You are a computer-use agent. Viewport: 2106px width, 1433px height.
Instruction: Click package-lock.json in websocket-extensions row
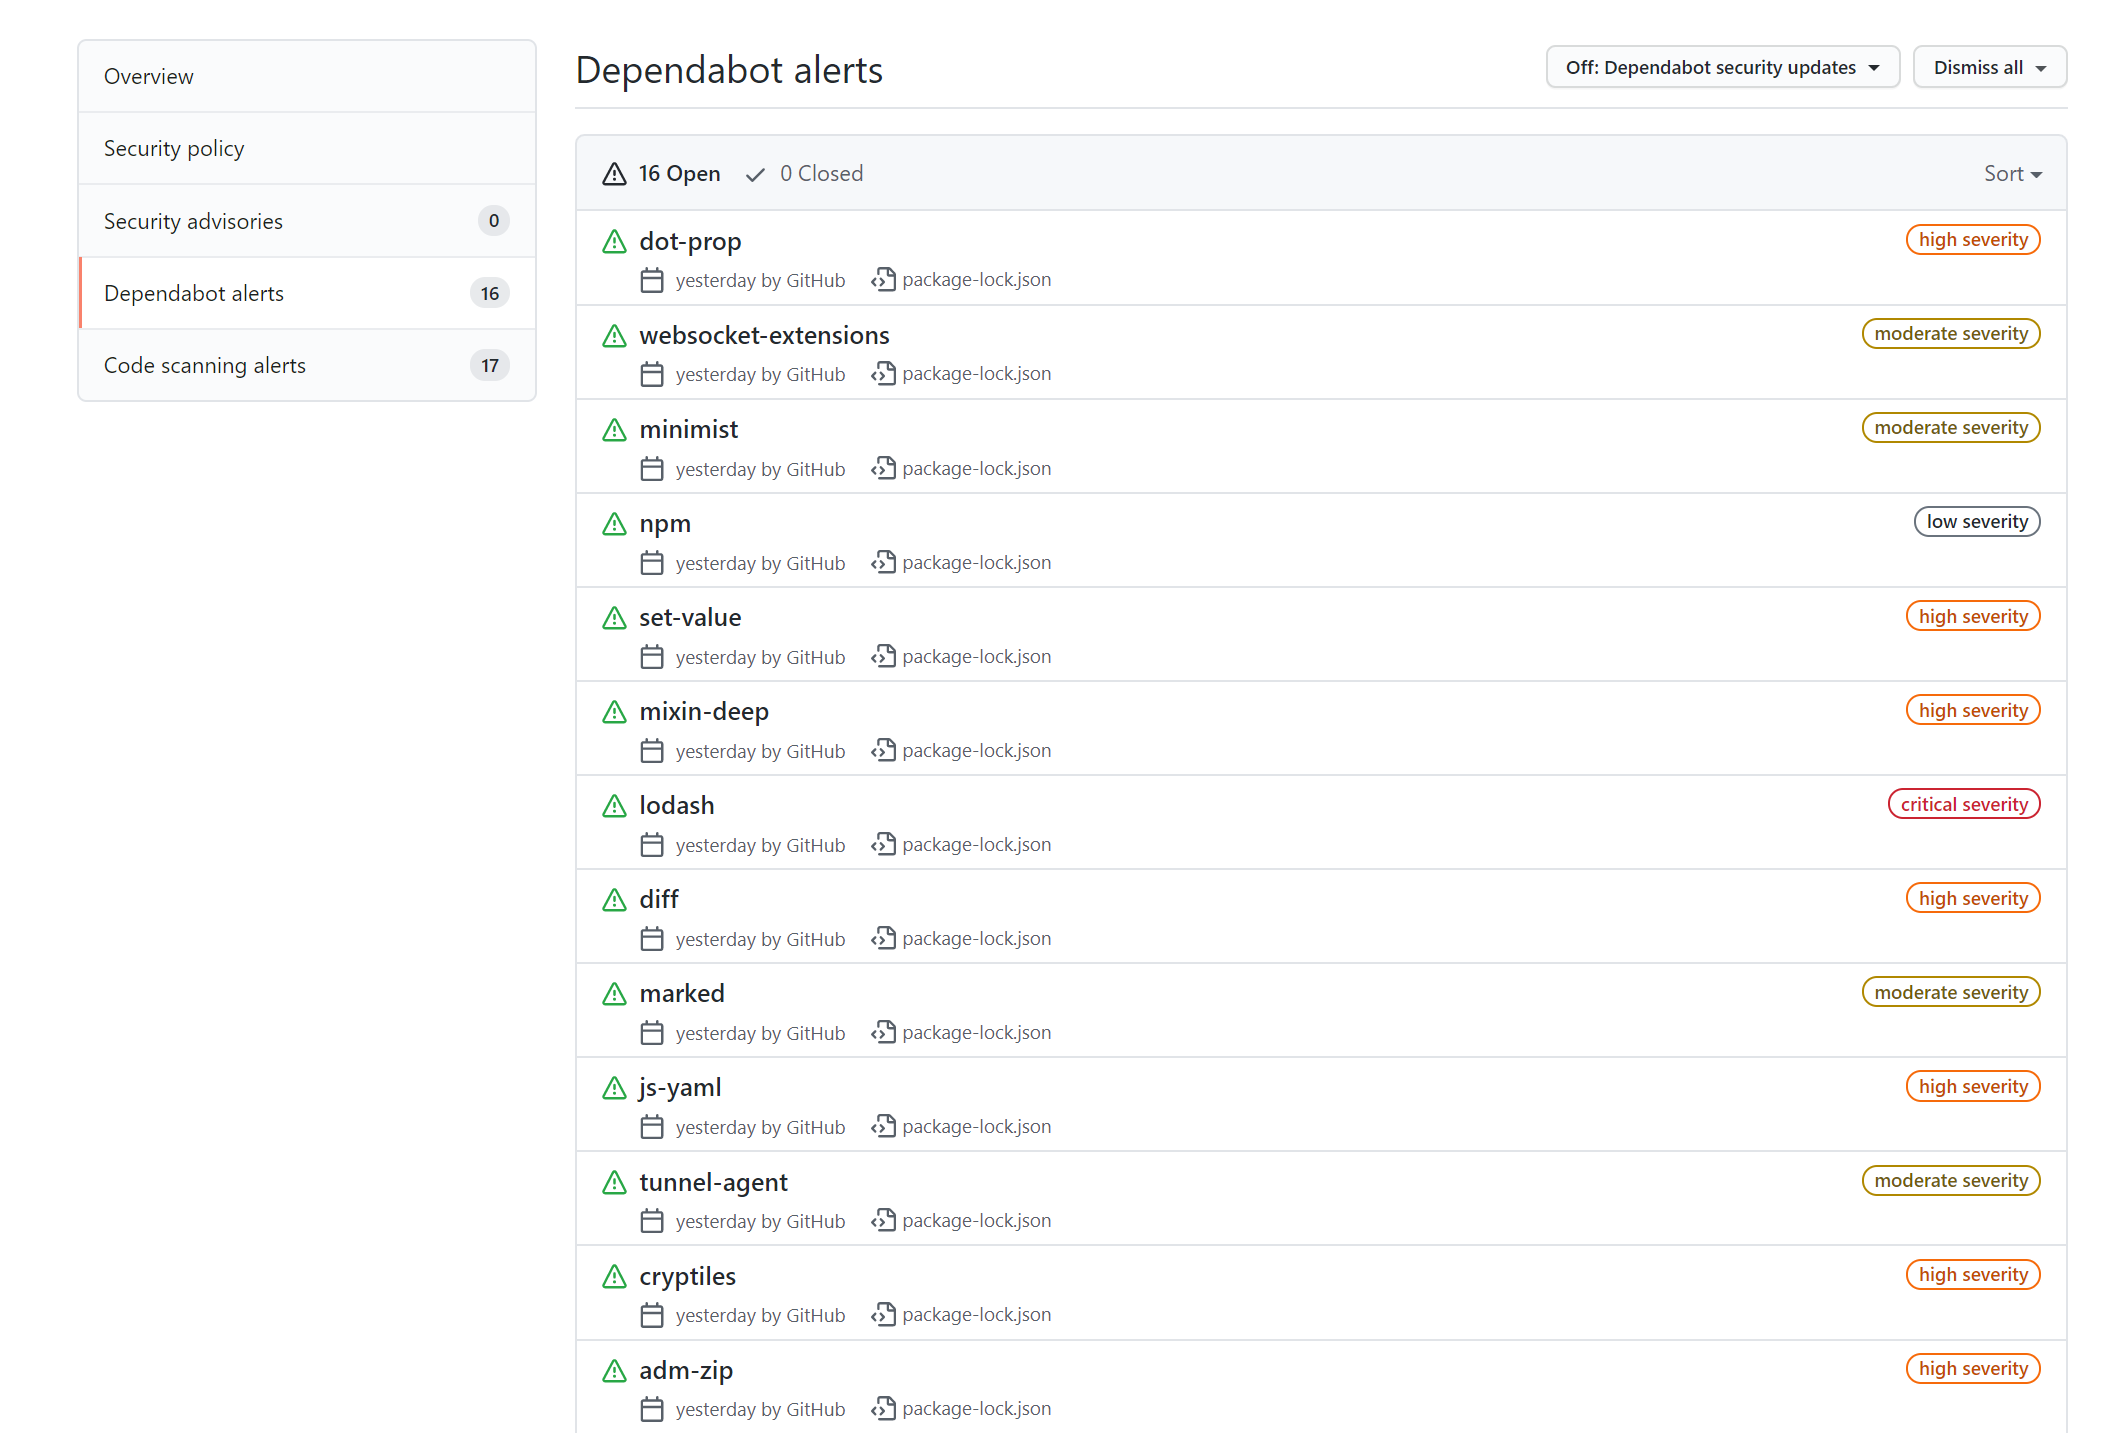click(x=977, y=374)
